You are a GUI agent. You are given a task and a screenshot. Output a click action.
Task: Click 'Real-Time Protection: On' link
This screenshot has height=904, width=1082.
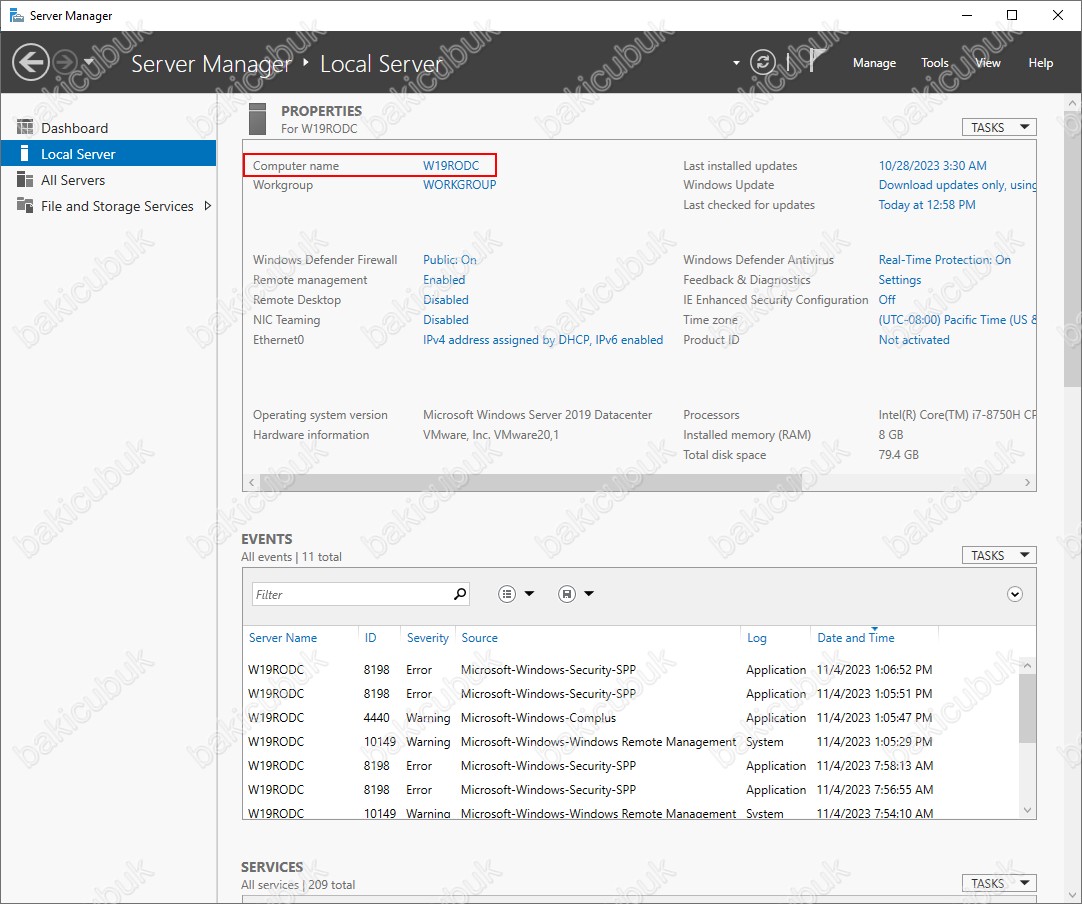coord(945,259)
